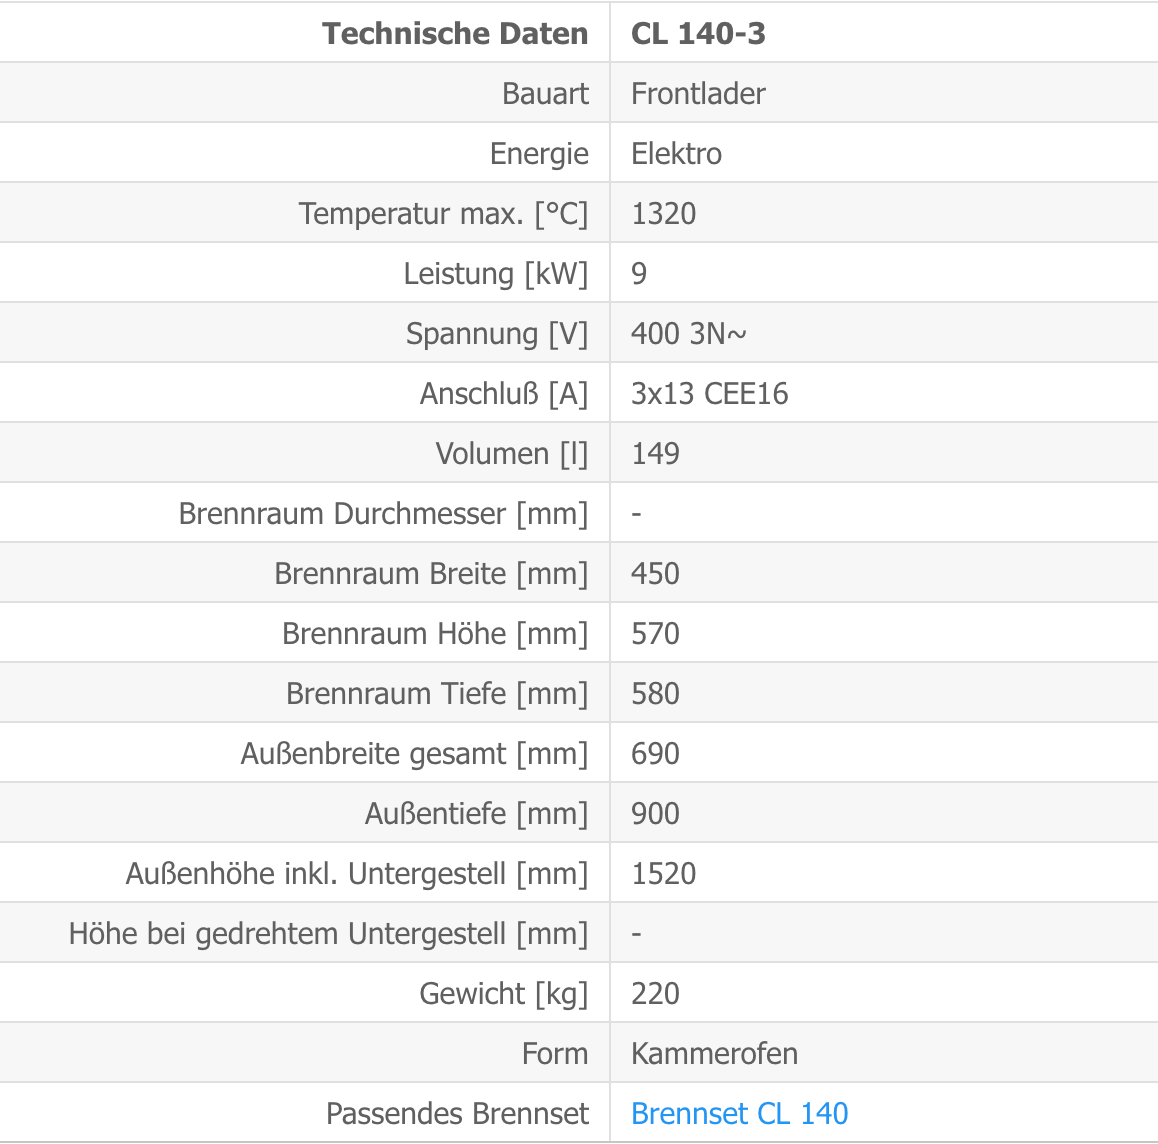Click the Außentiefe value 900
1158x1144 pixels.
pos(655,813)
